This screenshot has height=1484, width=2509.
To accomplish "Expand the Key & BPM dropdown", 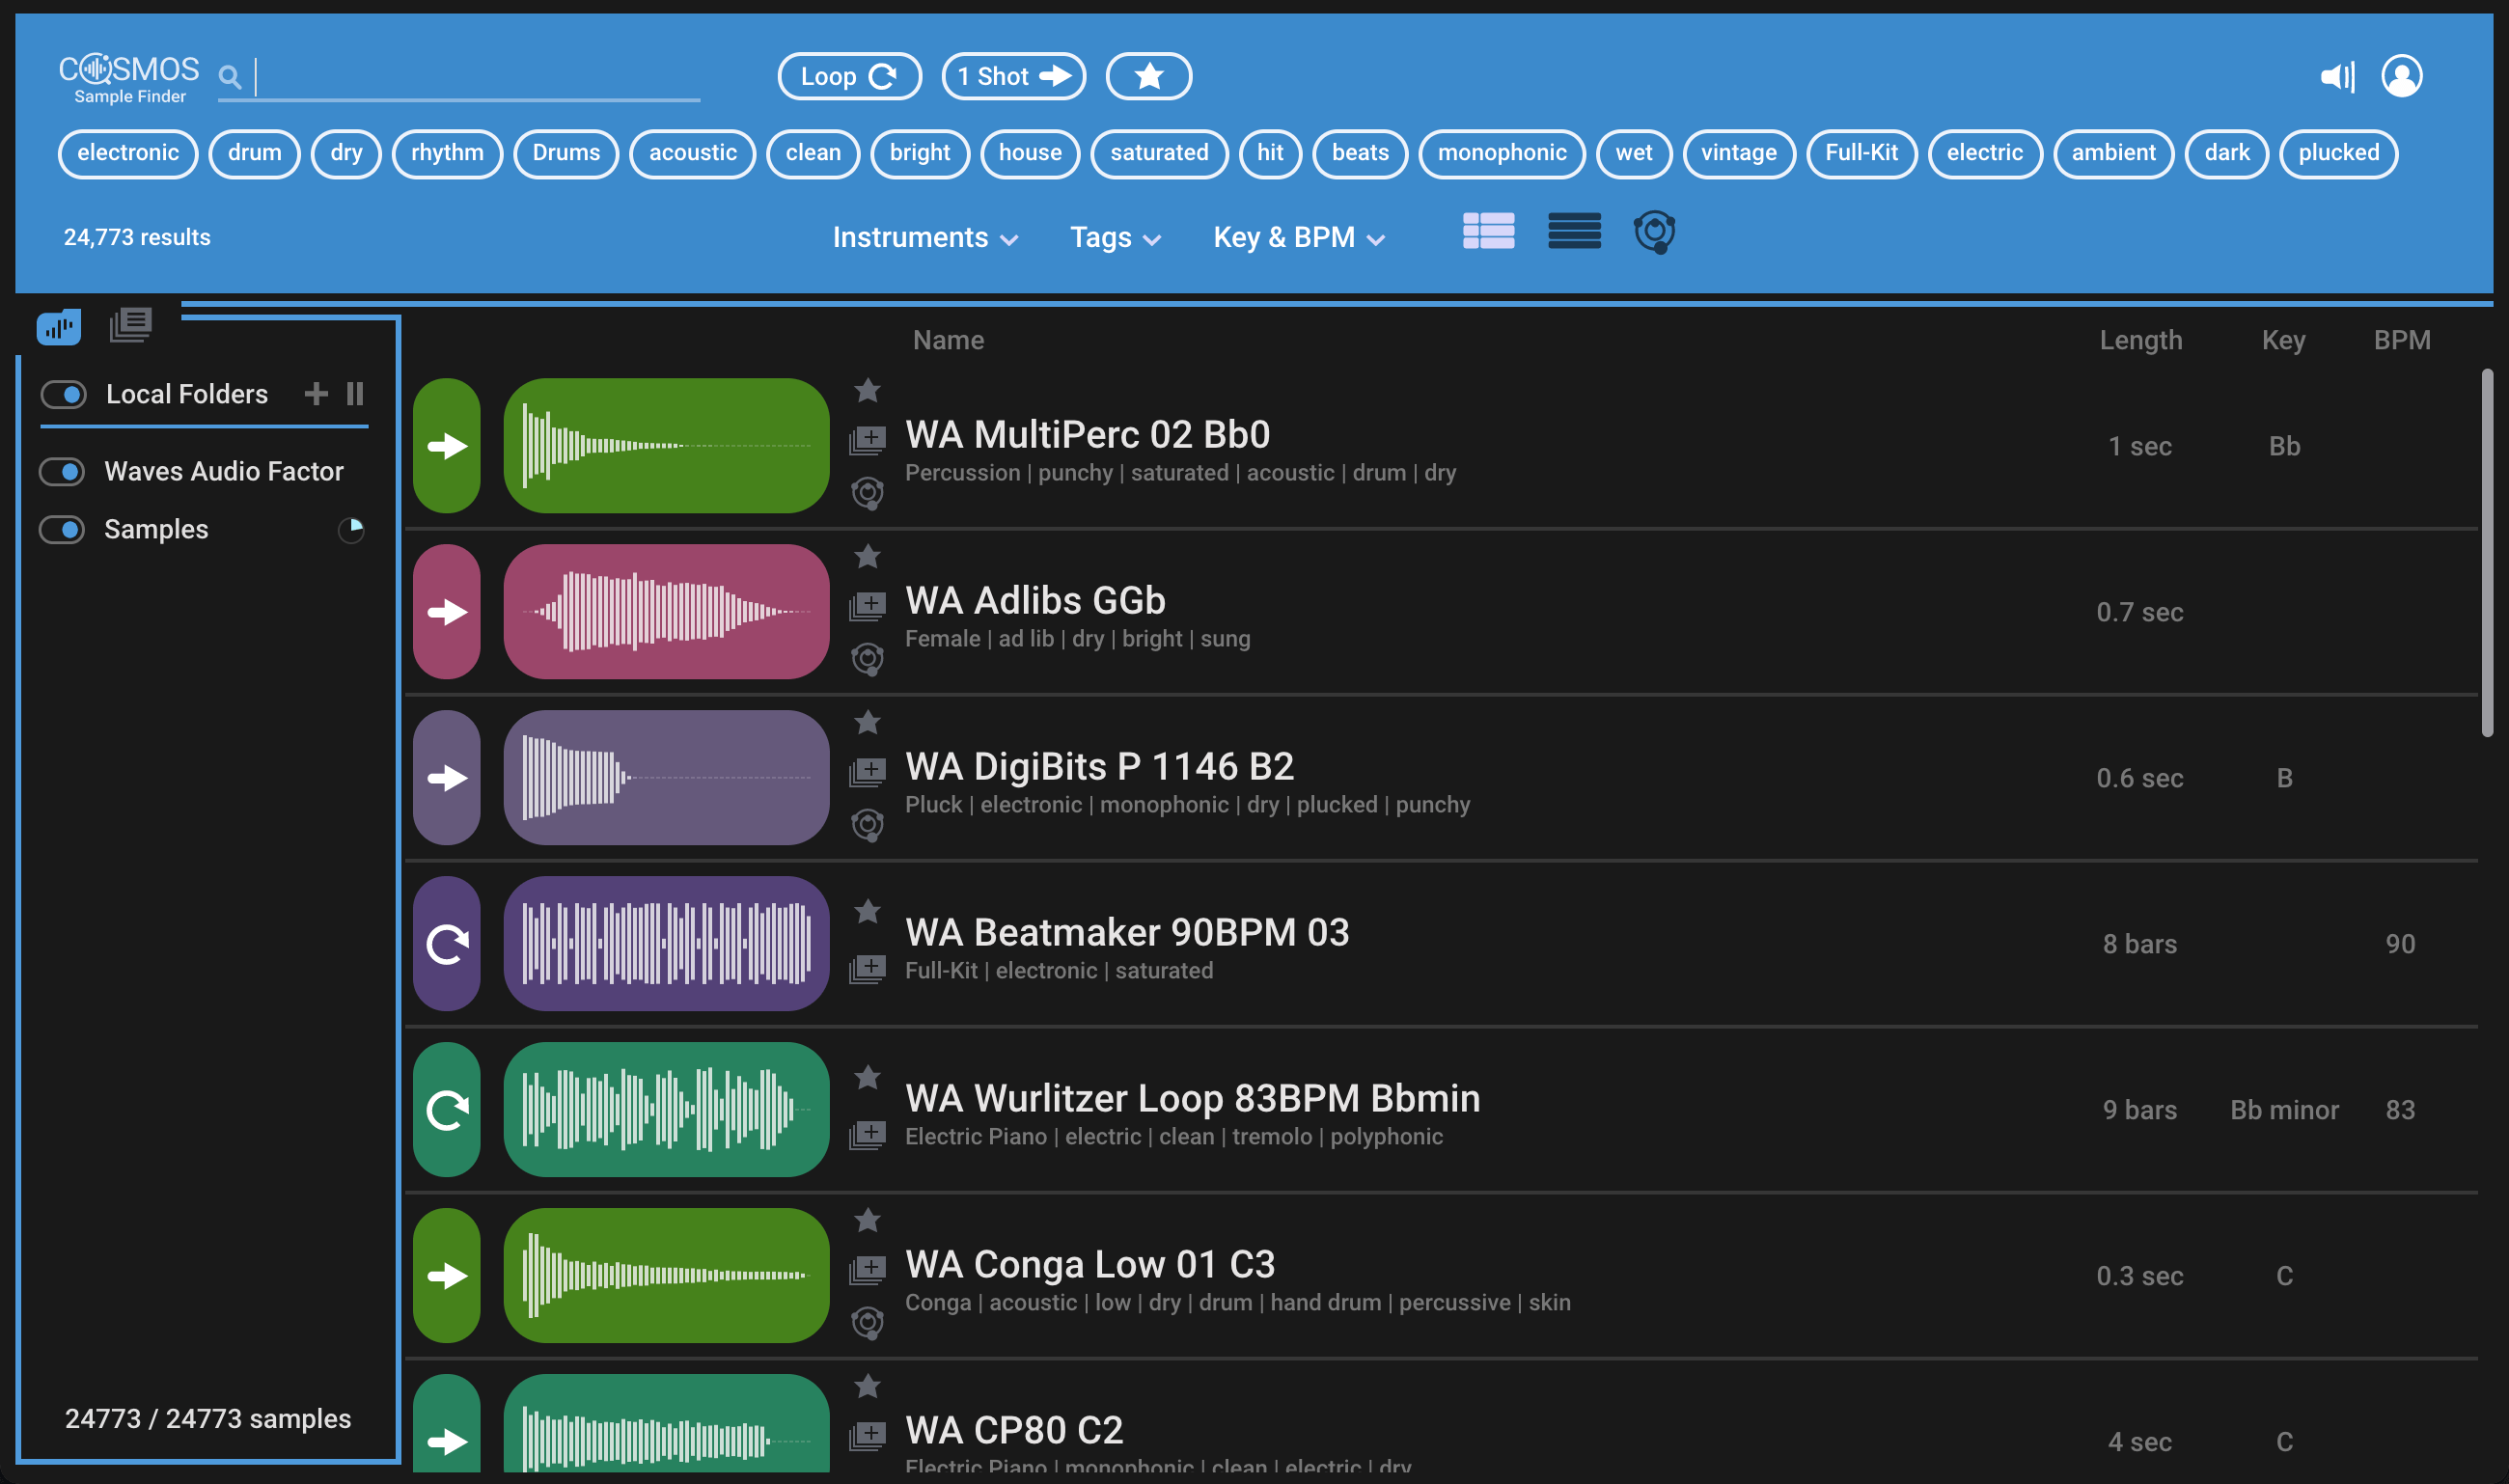I will pyautogui.click(x=1299, y=237).
